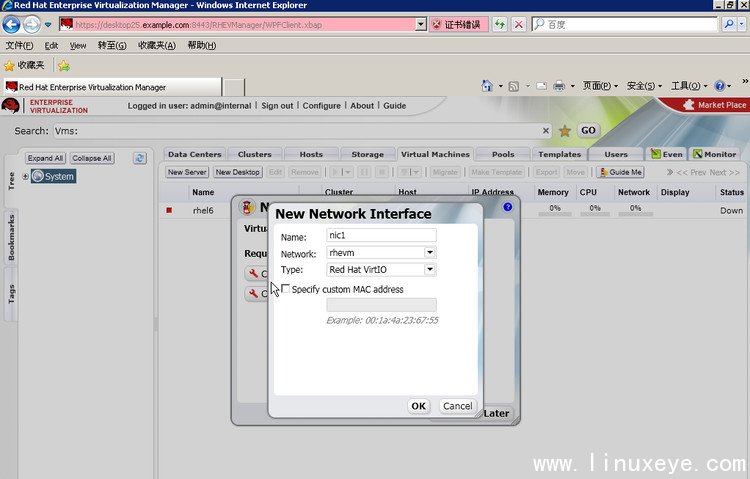Switch to the Templates tab
Screen dimensions: 750x479
click(x=559, y=154)
